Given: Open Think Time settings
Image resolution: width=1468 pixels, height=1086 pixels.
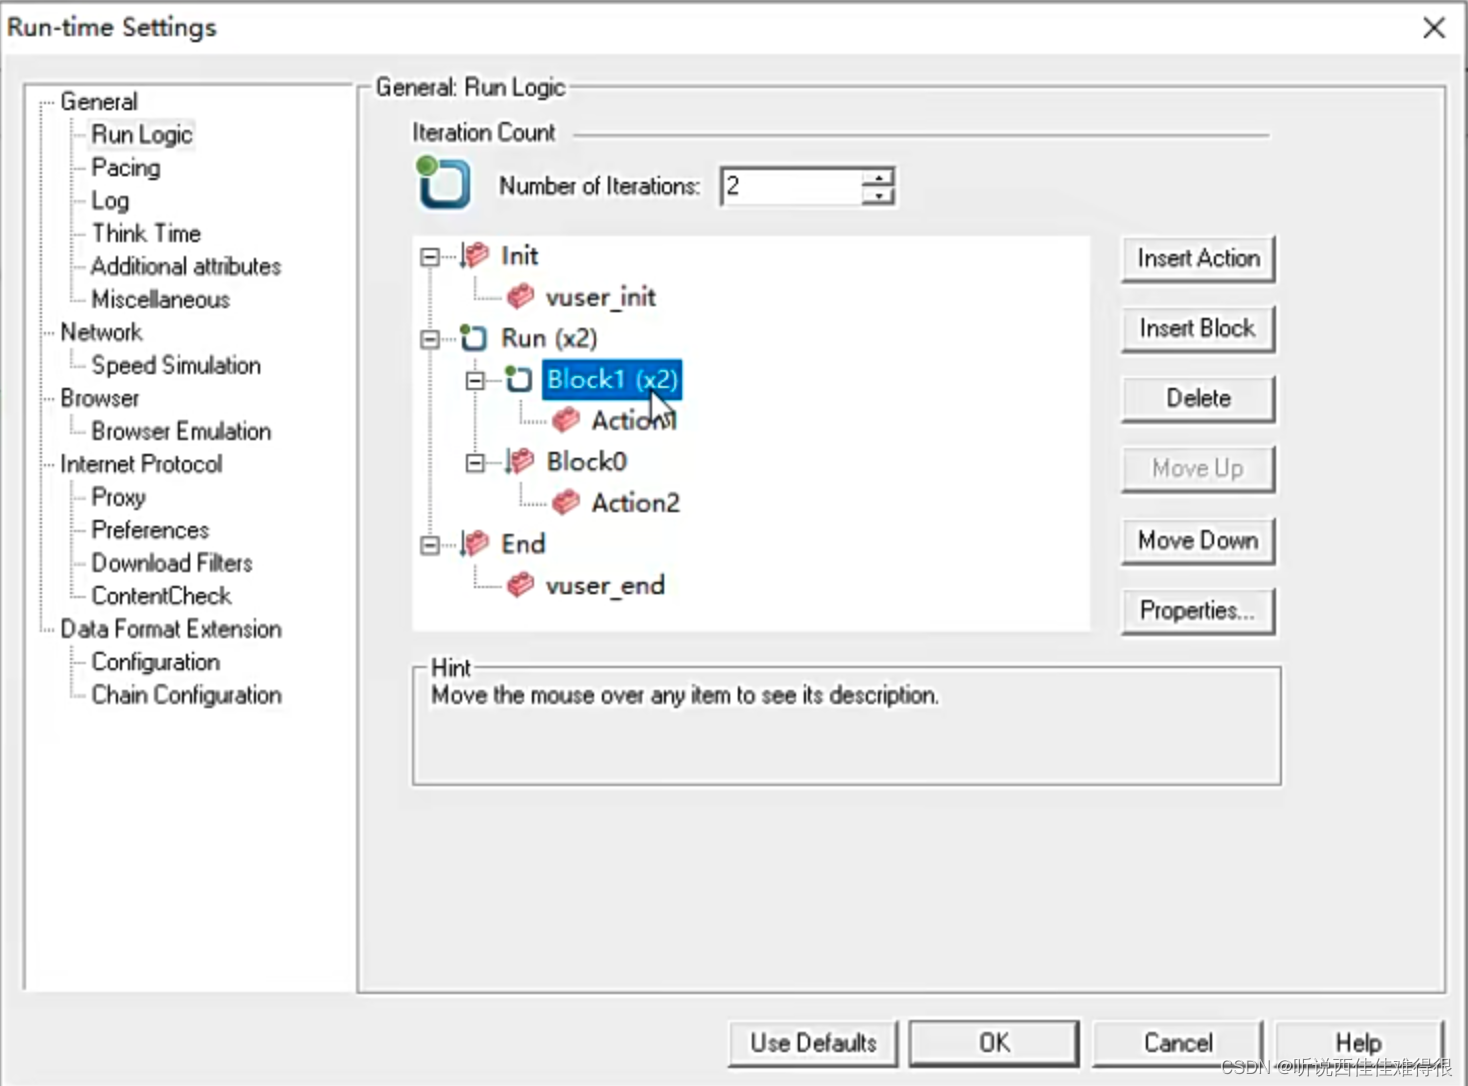Looking at the screenshot, I should (146, 233).
